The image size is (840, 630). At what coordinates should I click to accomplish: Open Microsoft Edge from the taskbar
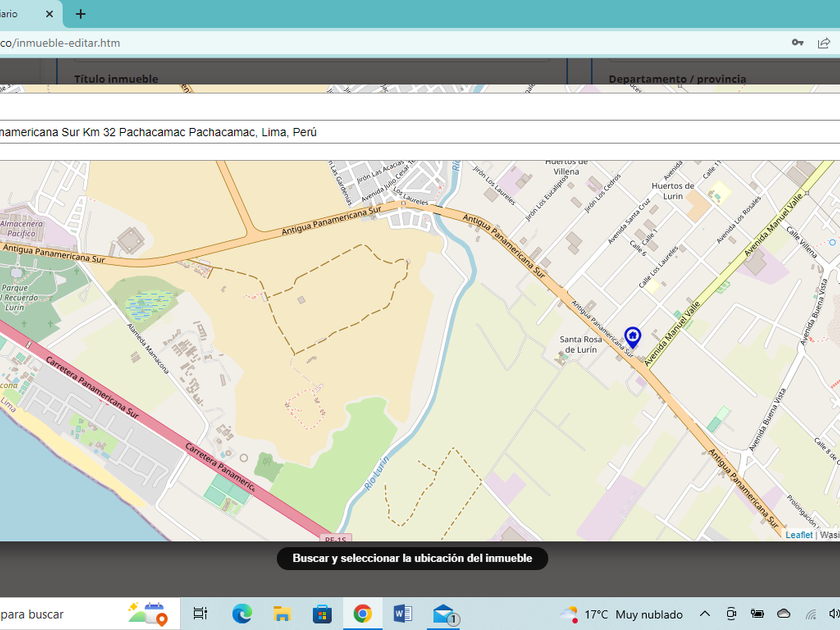242,613
